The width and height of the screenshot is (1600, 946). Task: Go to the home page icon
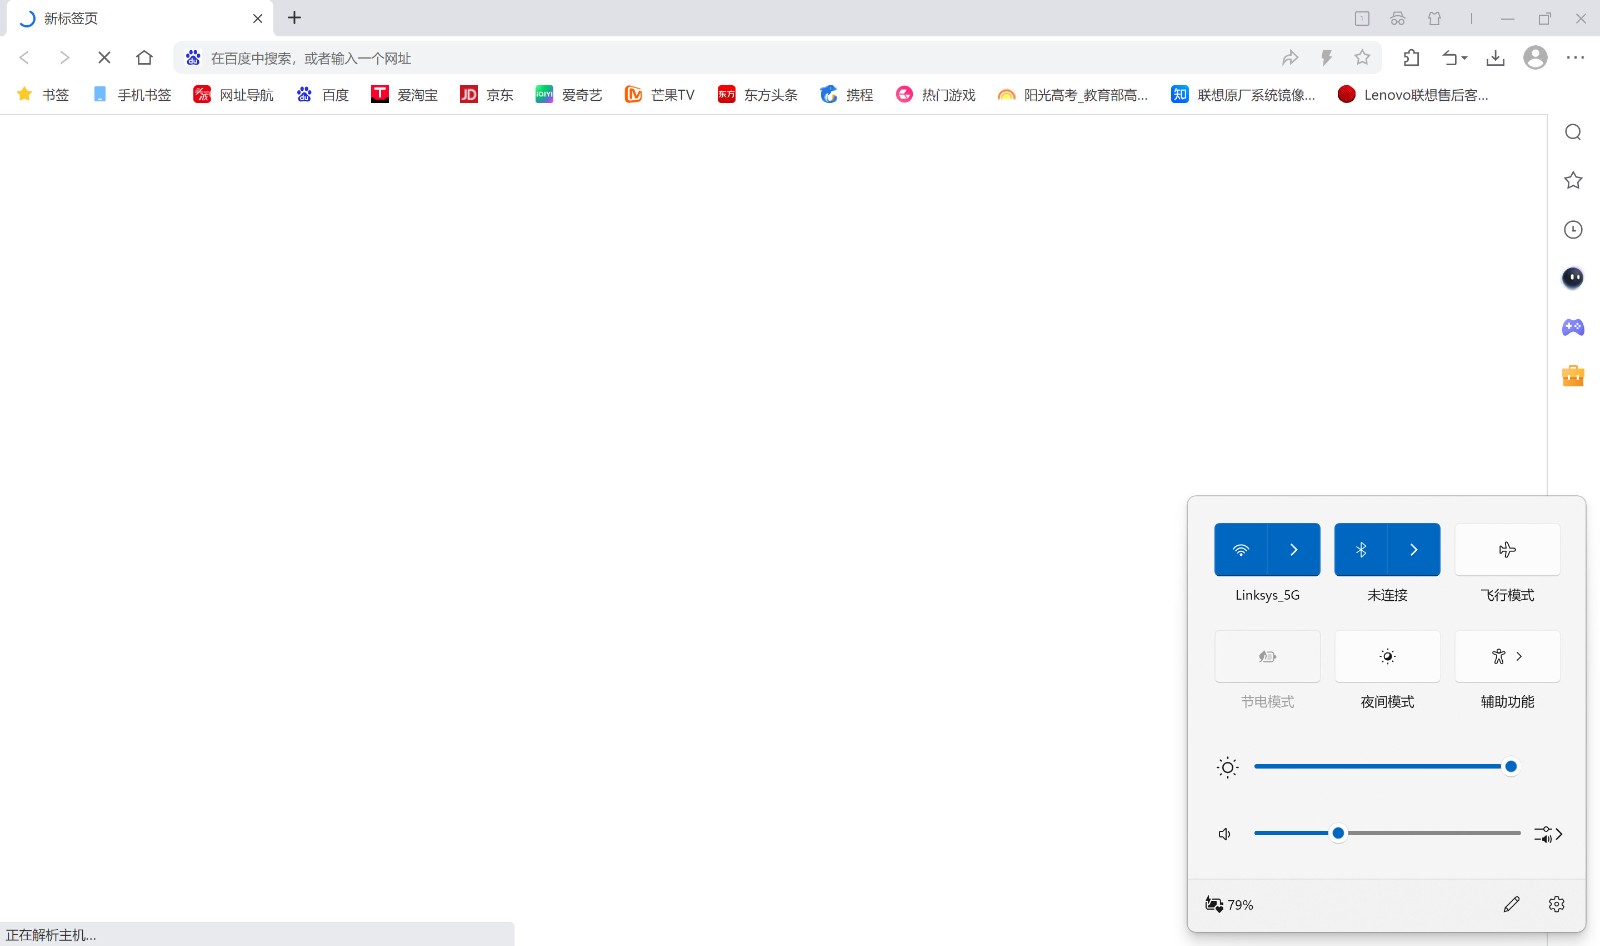pos(144,58)
